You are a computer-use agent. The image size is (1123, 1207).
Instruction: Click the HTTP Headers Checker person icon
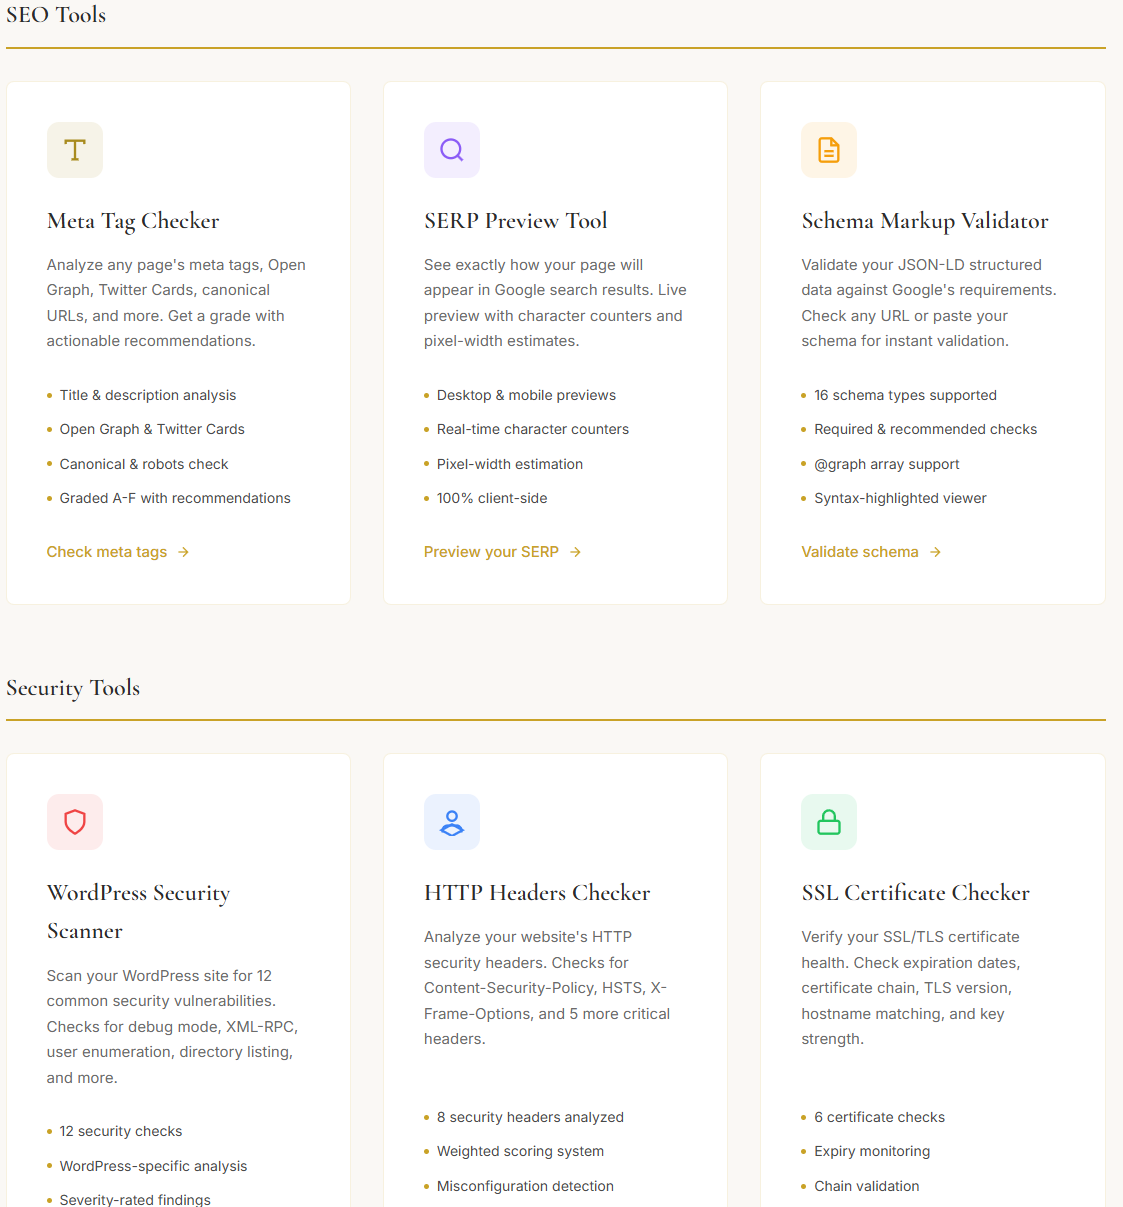(x=452, y=822)
